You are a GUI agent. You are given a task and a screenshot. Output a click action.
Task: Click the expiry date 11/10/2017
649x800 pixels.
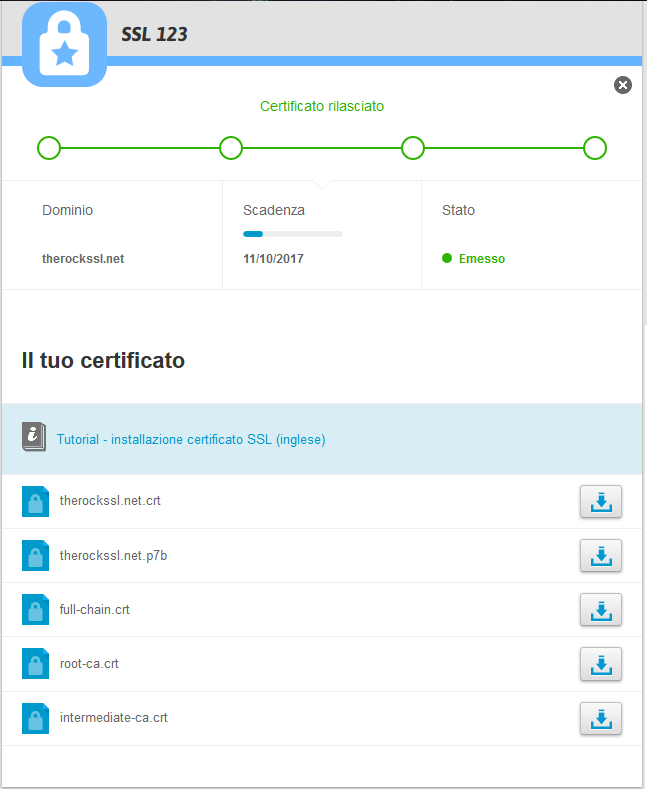pyautogui.click(x=273, y=259)
